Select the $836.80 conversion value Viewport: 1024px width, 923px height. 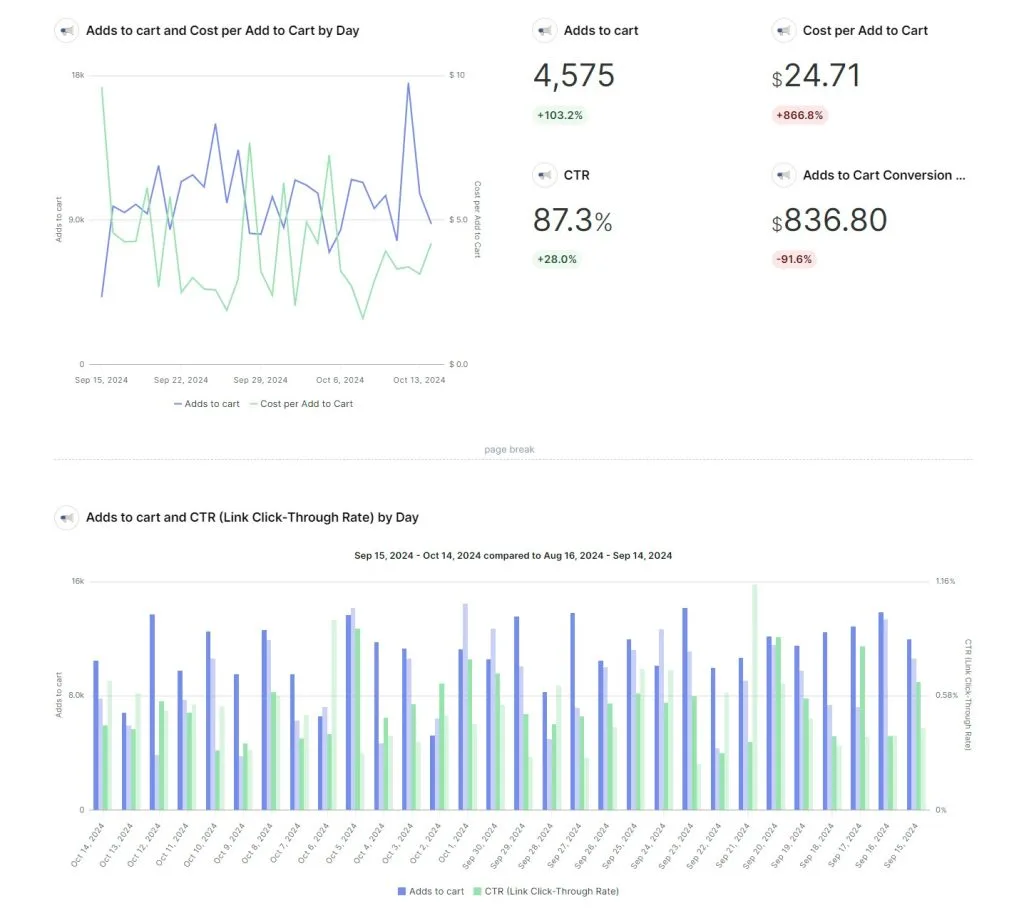pyautogui.click(x=829, y=220)
